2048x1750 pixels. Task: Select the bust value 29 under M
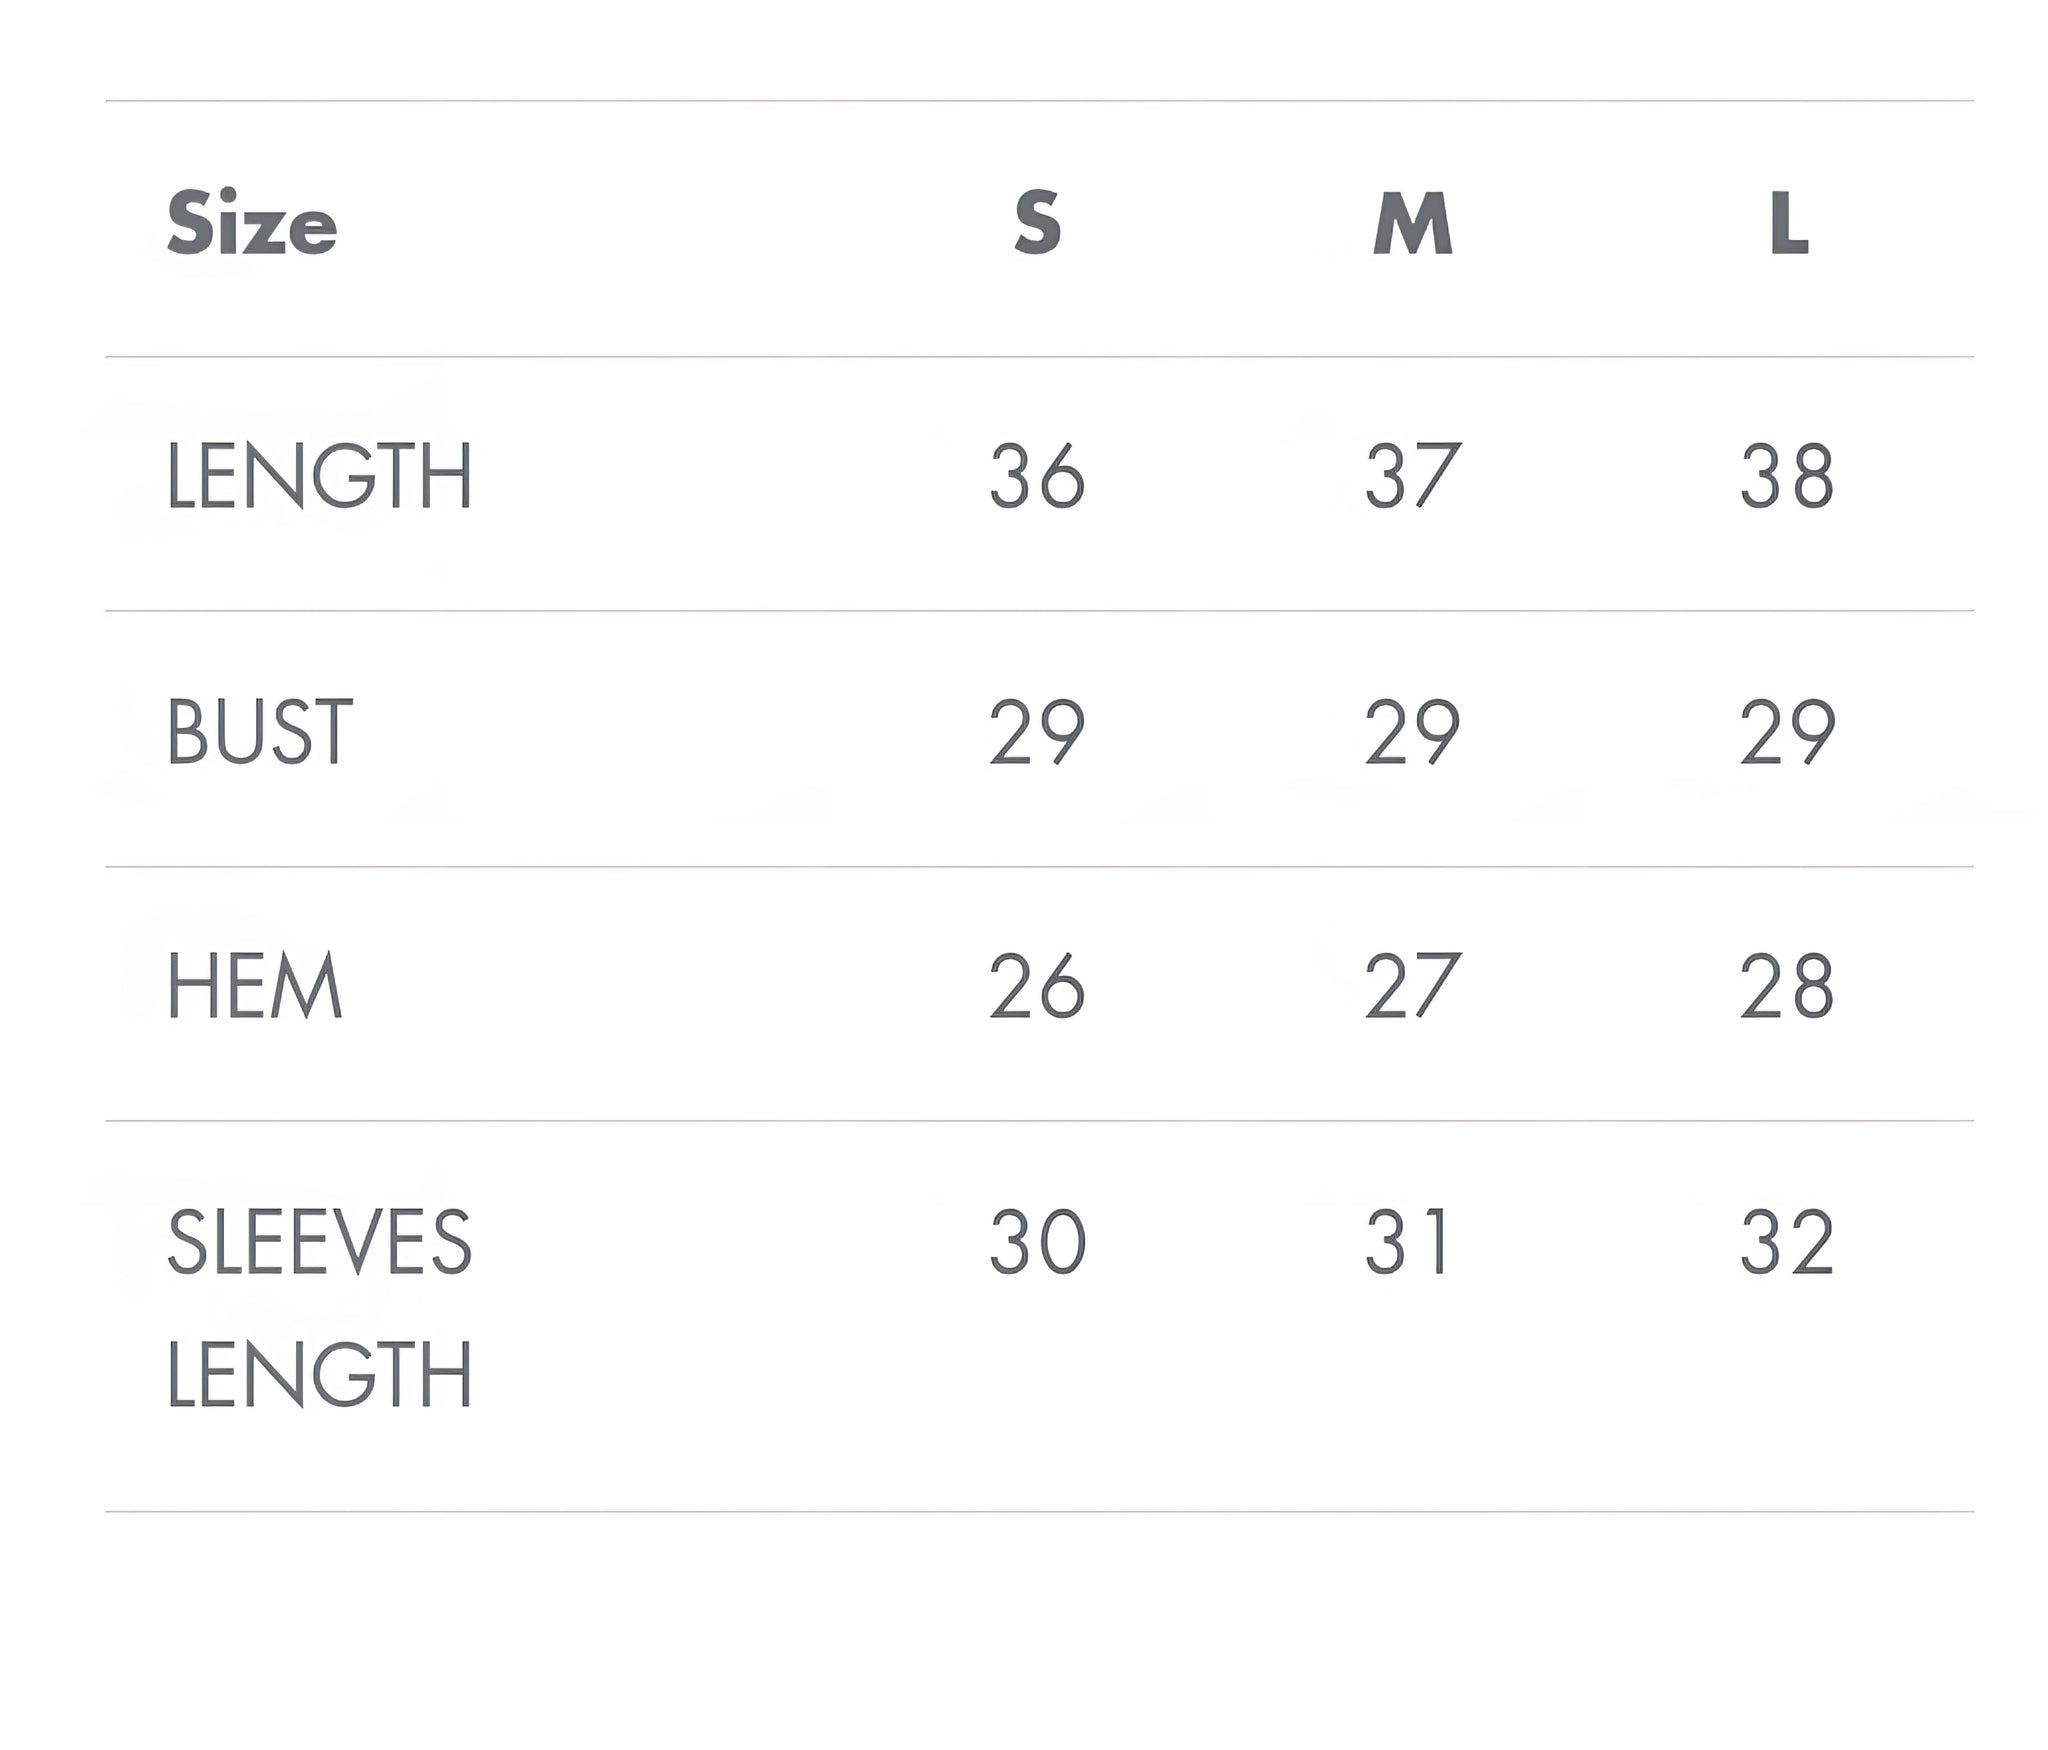click(1412, 732)
